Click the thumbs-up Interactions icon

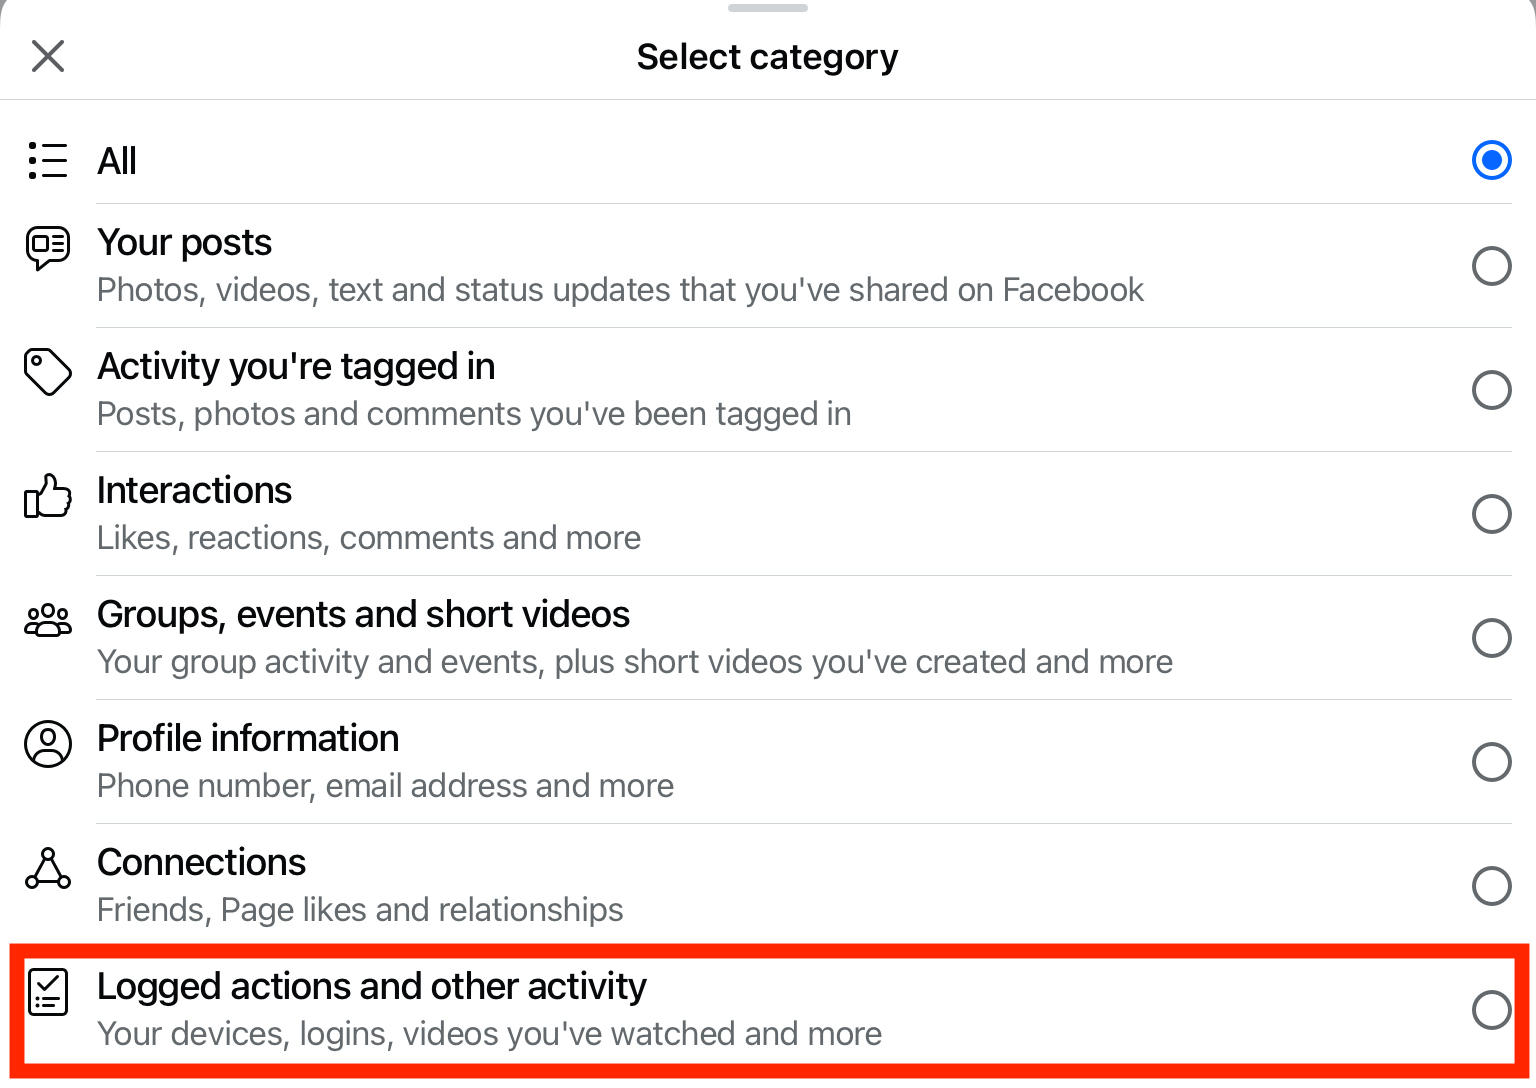[x=48, y=495]
